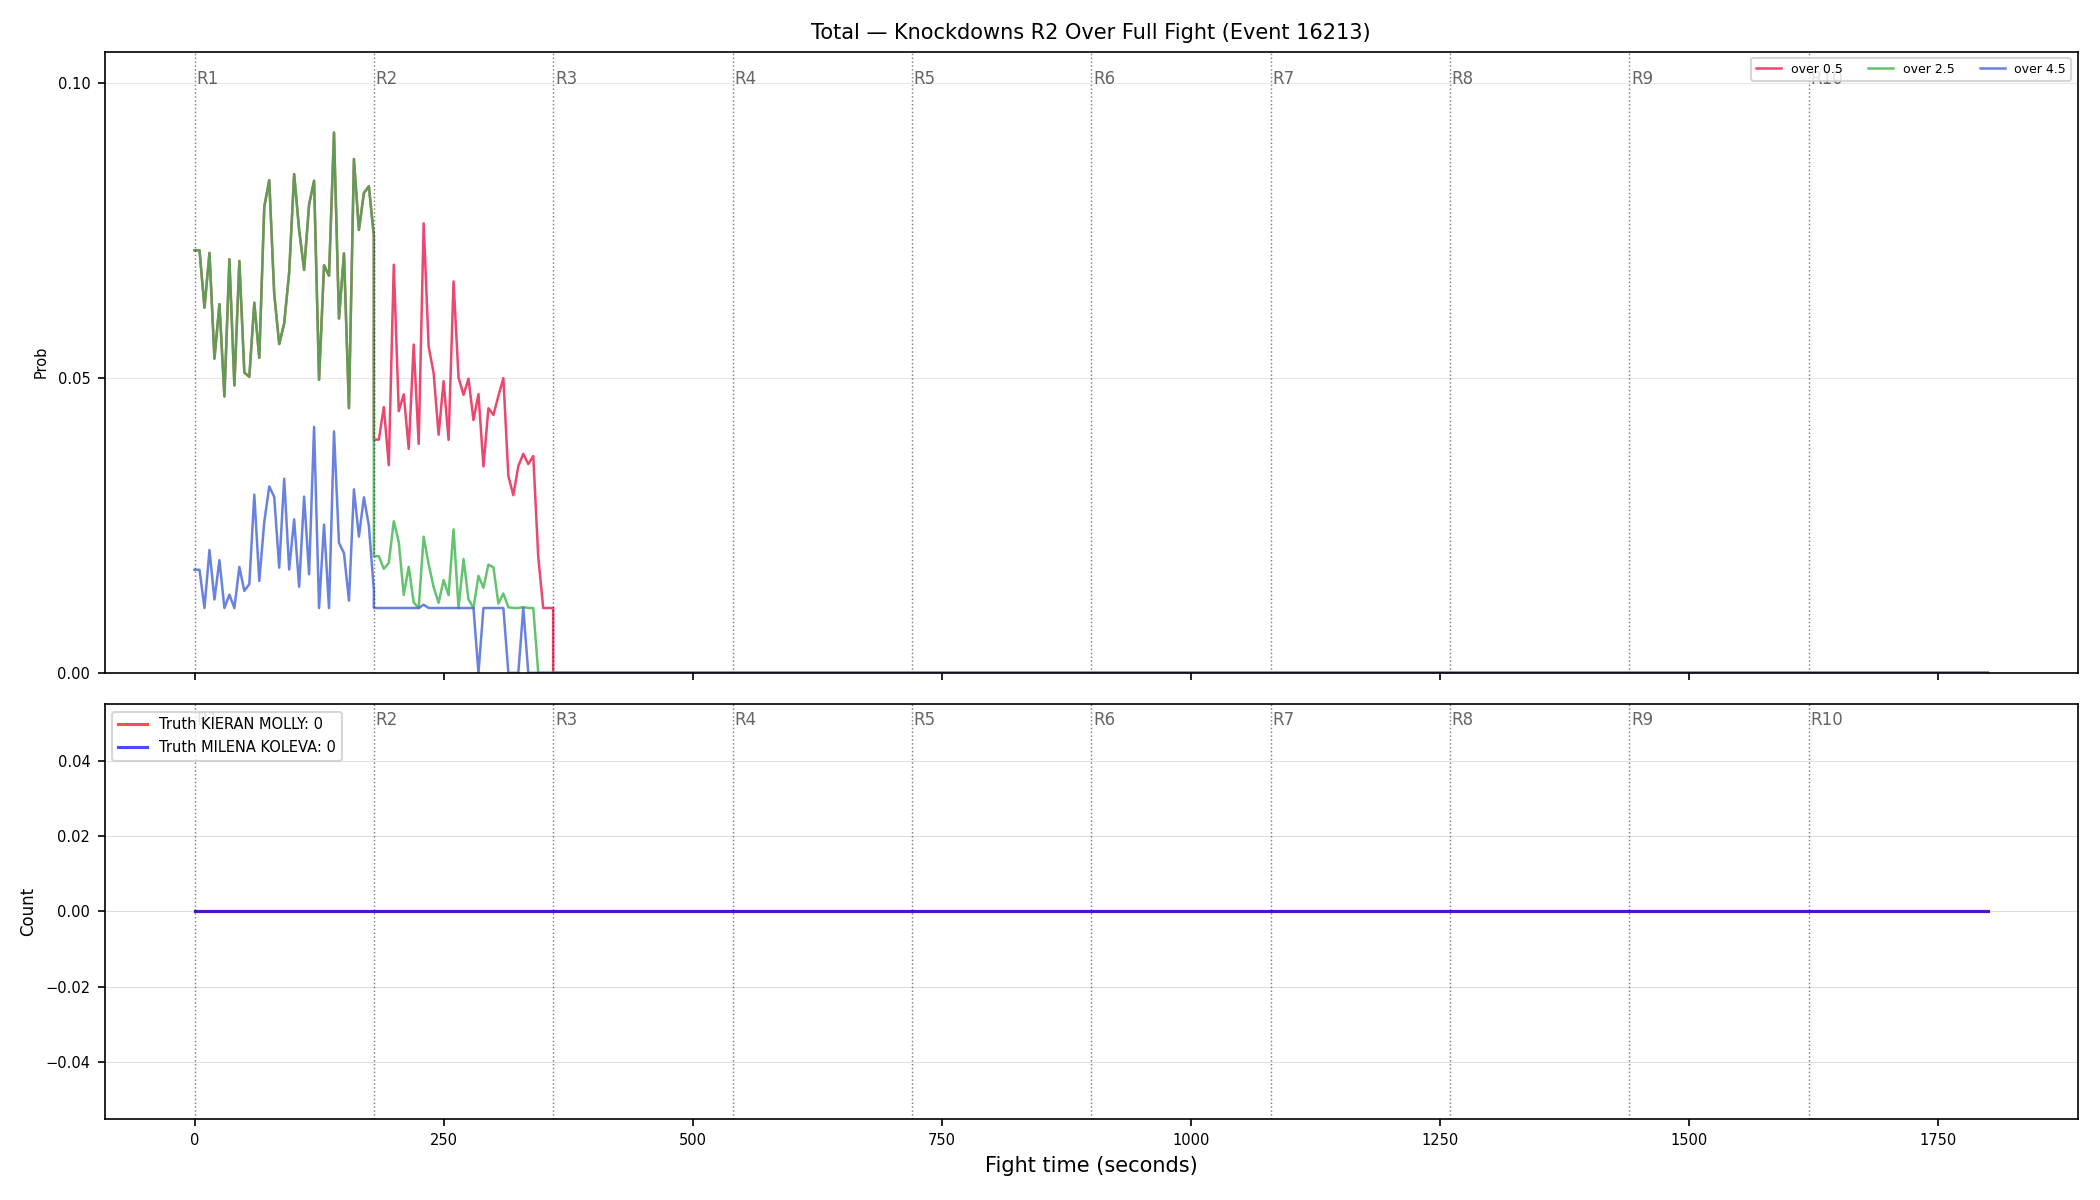
Task: Click the chart title mentioning Event 16213
Action: click(x=1090, y=32)
